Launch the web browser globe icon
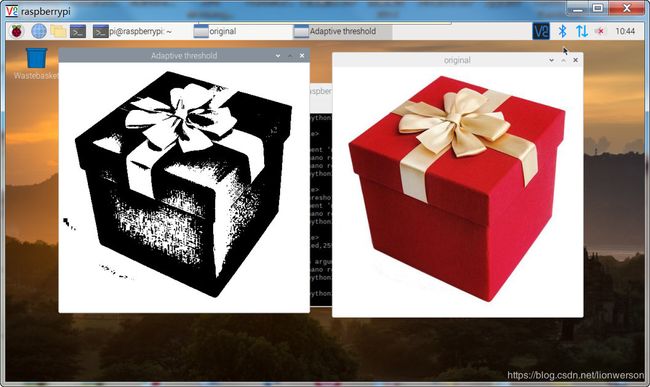Viewport: 650px width, 387px height. pos(39,31)
